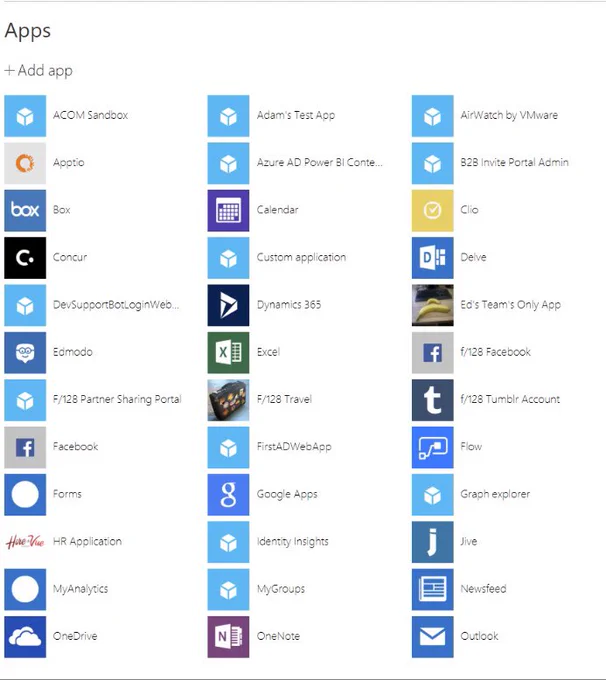Screen dimensions: 606x680
Task: Click the Edmodo app name
Action: [73, 352]
